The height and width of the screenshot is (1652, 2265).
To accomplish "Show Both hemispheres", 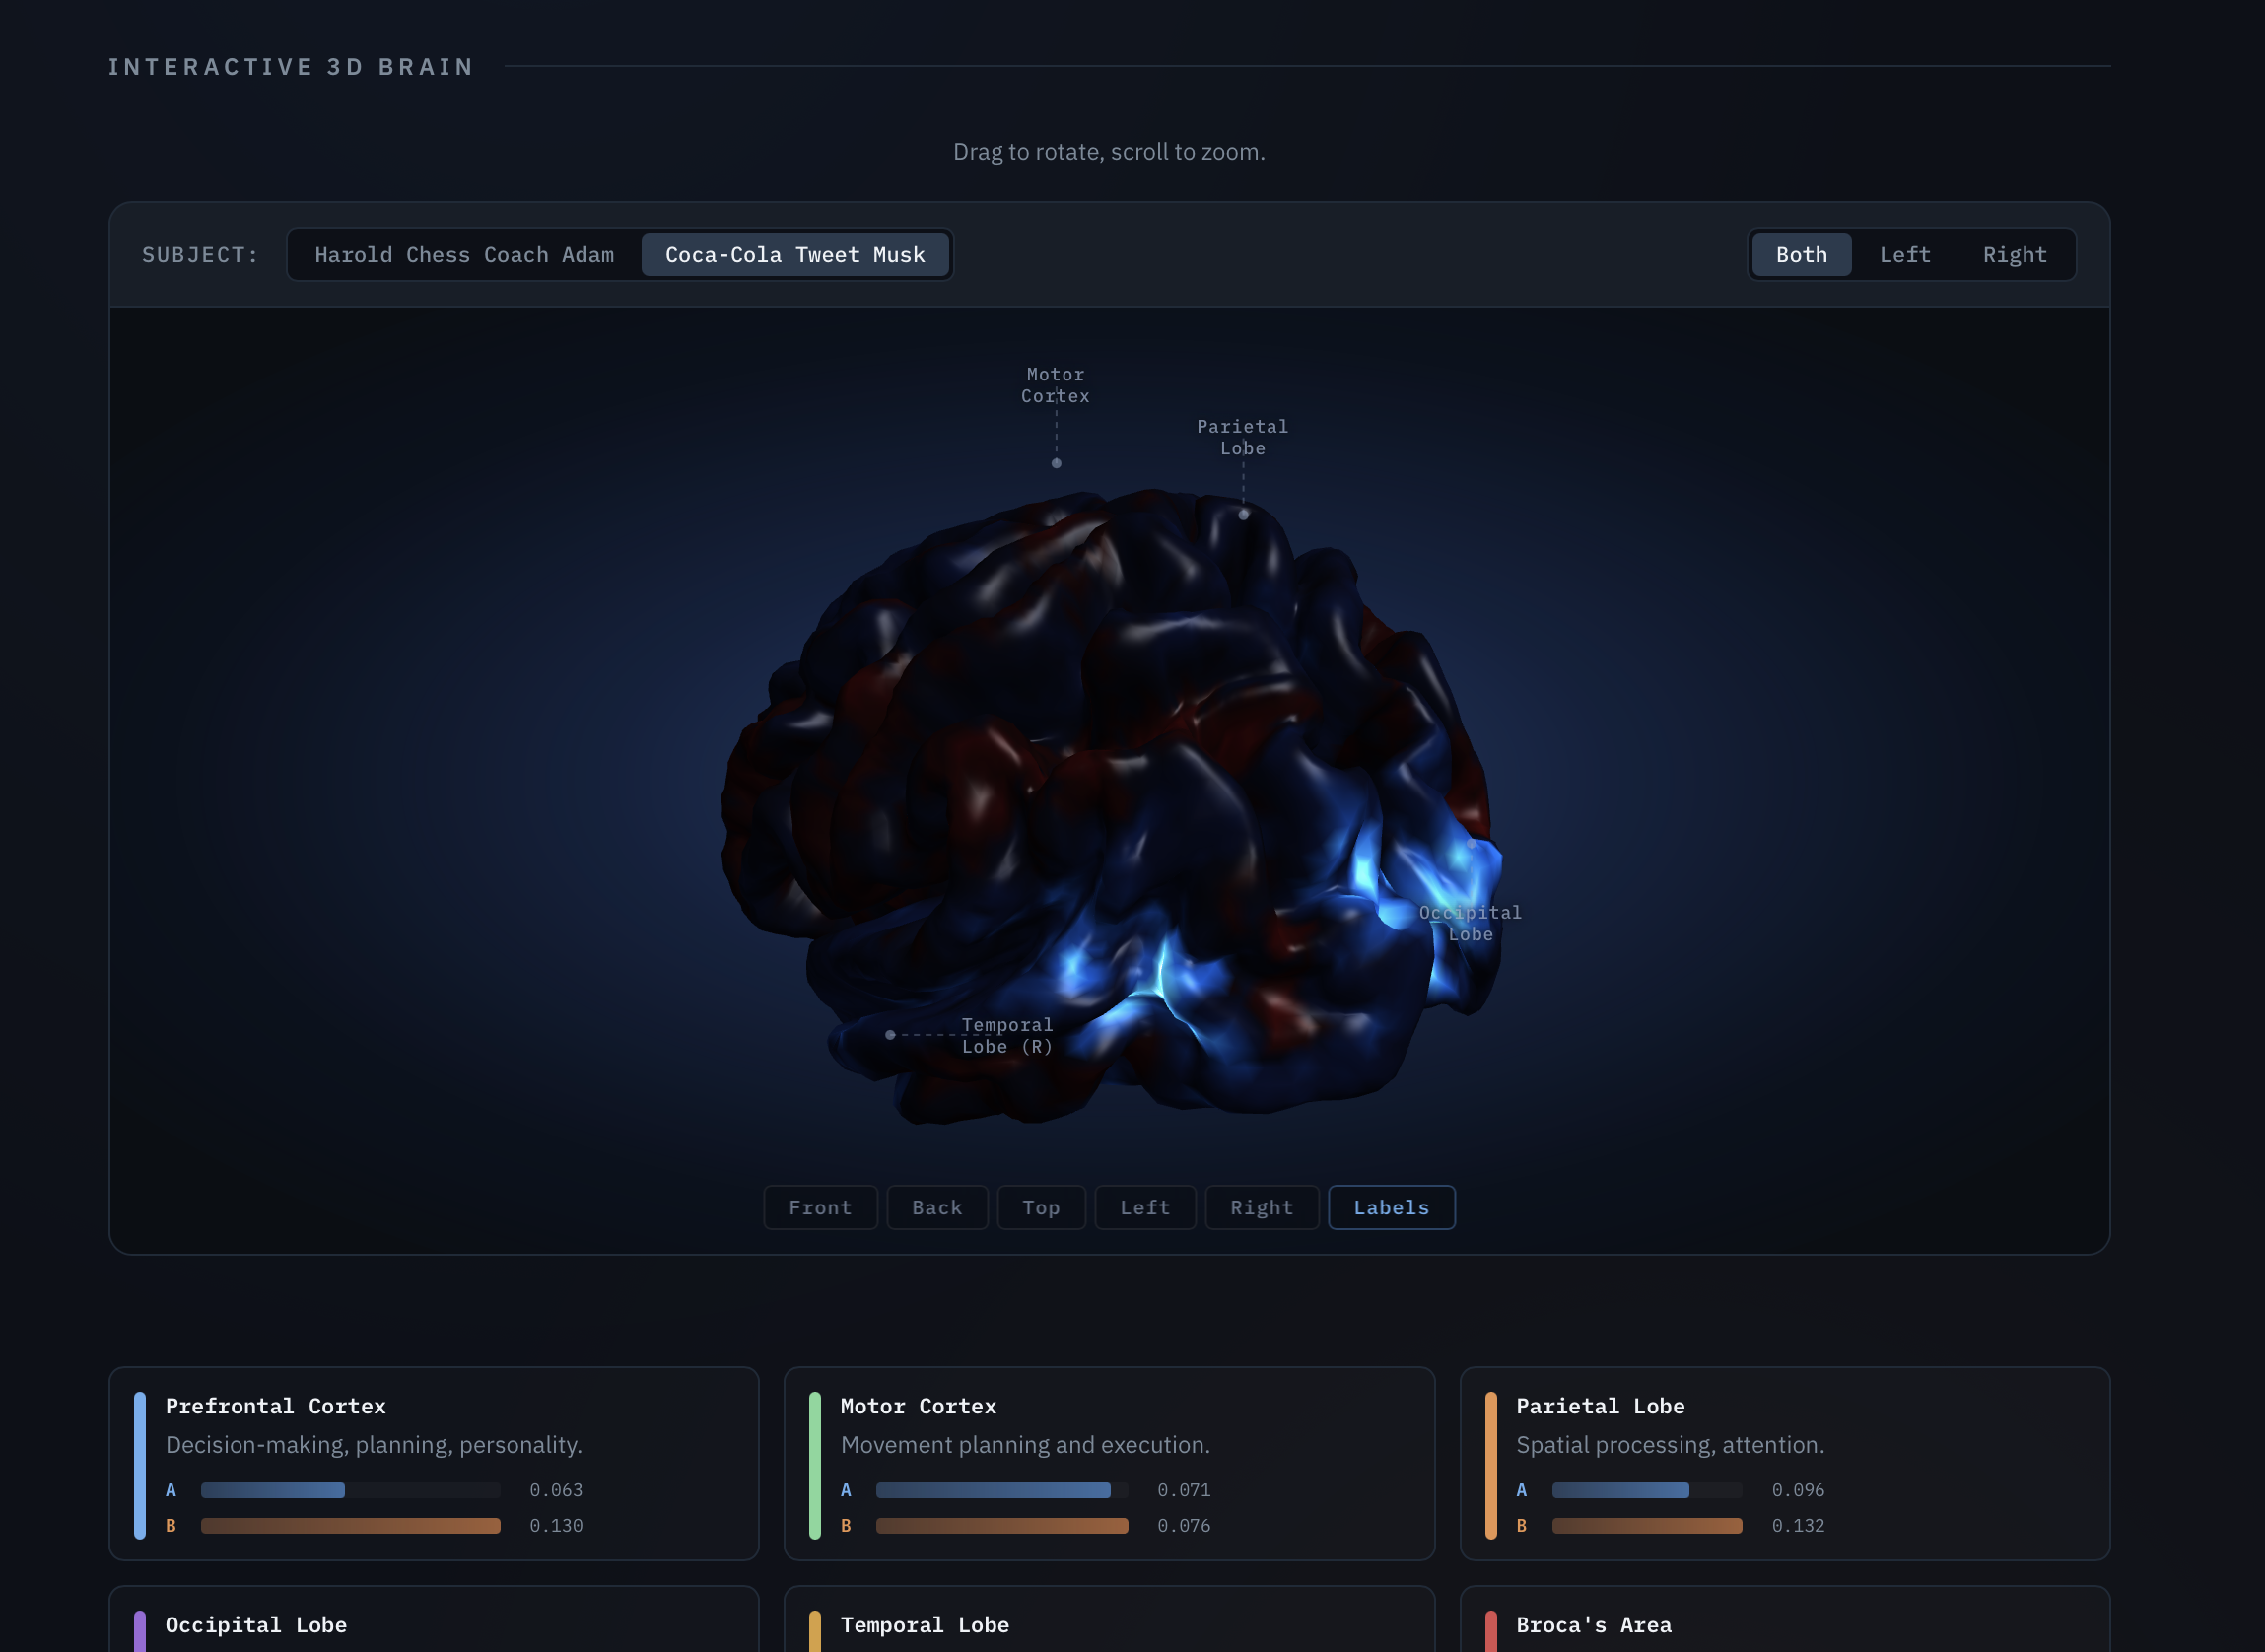I will click(1801, 255).
